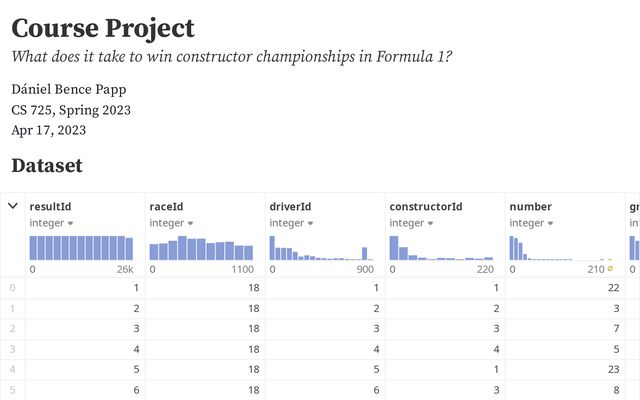640x400 pixels.
Task: Open the driverId integer type dropdown
Action: tap(291, 223)
